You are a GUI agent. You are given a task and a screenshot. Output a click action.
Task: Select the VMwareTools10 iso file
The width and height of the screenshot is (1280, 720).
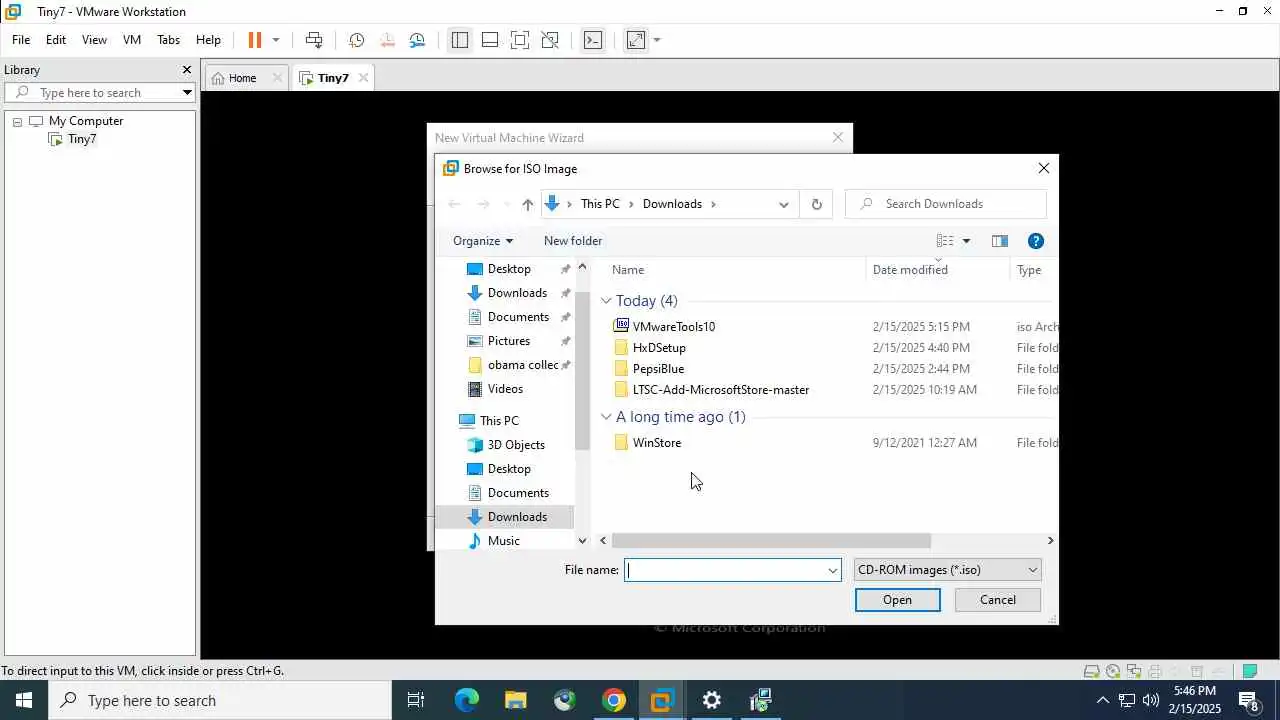coord(674,327)
